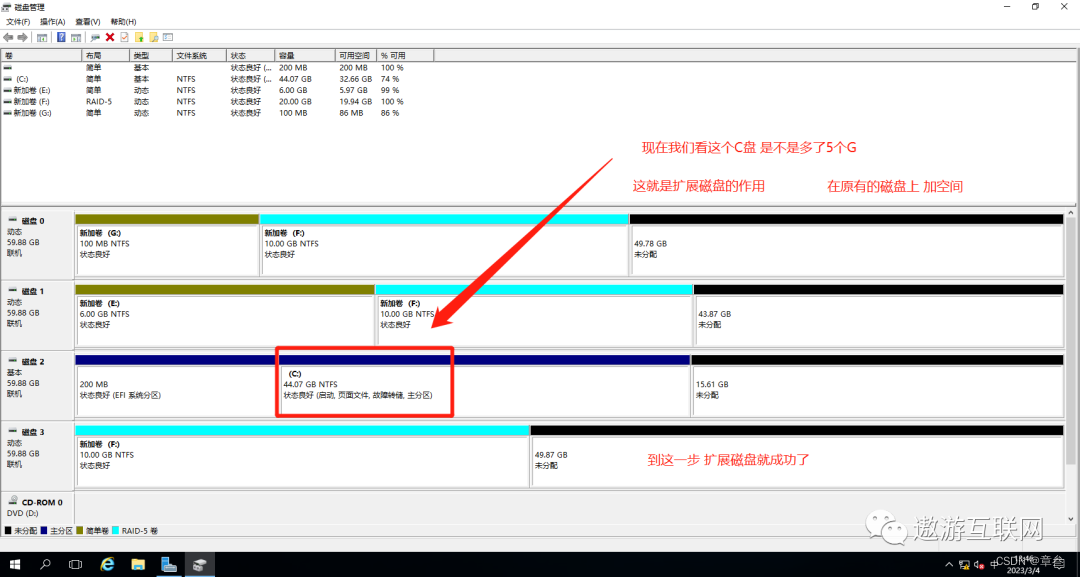The image size is (1080, 577).
Task: Sort by the 容量 column header
Action: pyautogui.click(x=305, y=55)
